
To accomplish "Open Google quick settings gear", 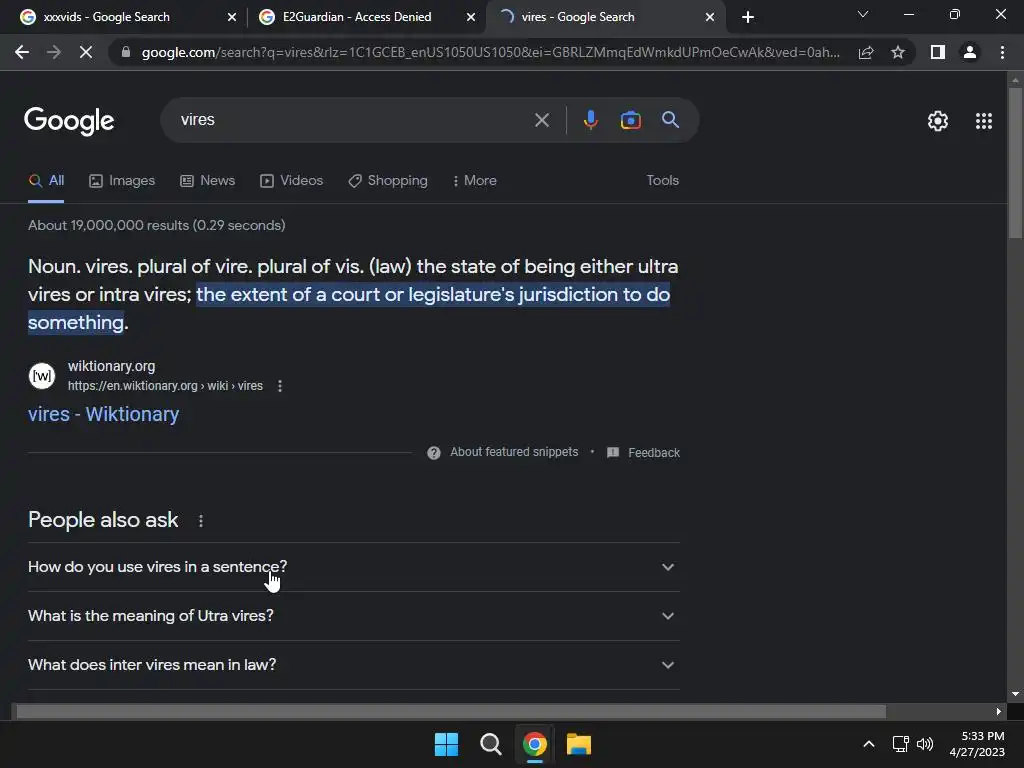I will pyautogui.click(x=938, y=121).
